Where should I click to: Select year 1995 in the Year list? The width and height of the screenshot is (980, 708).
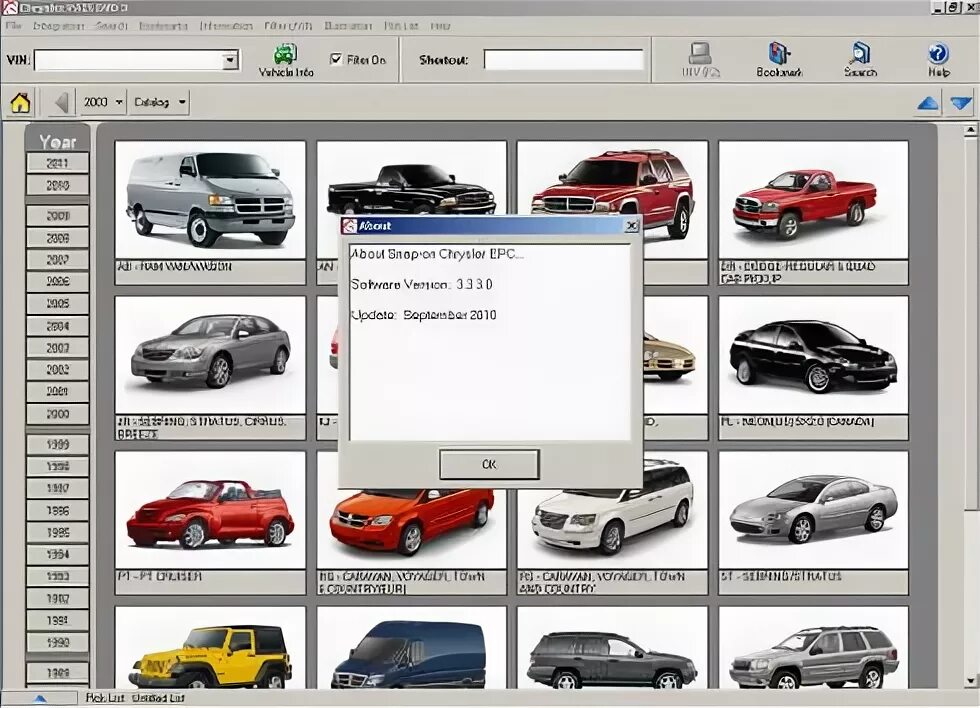point(58,532)
